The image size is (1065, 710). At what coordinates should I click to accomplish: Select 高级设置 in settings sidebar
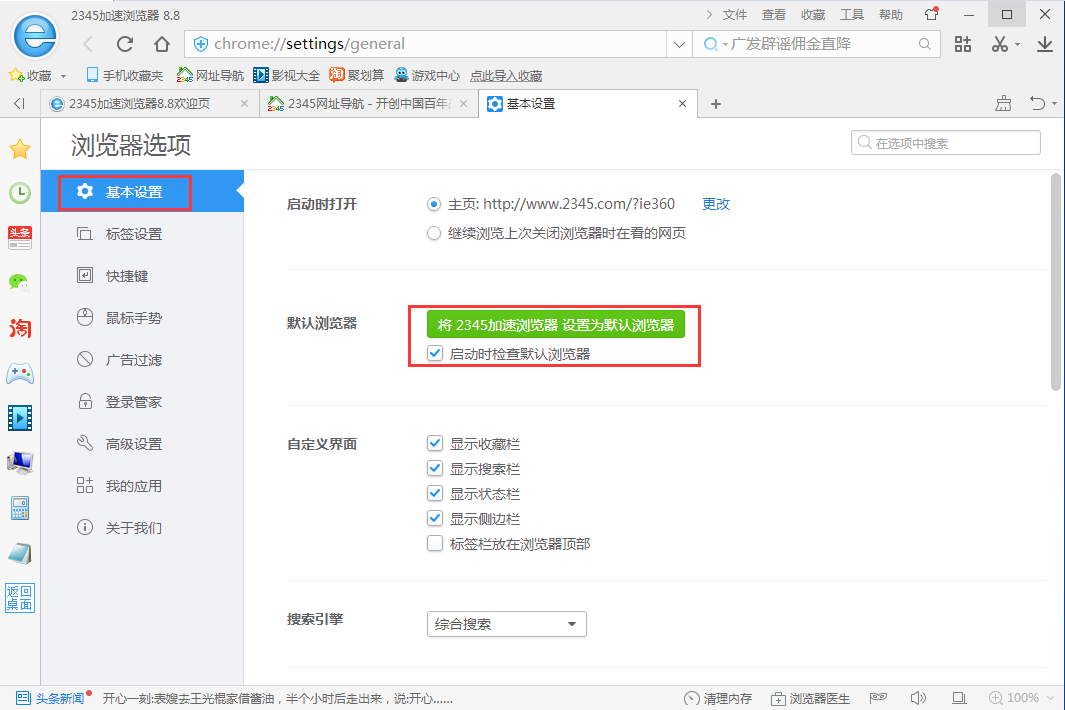point(142,444)
